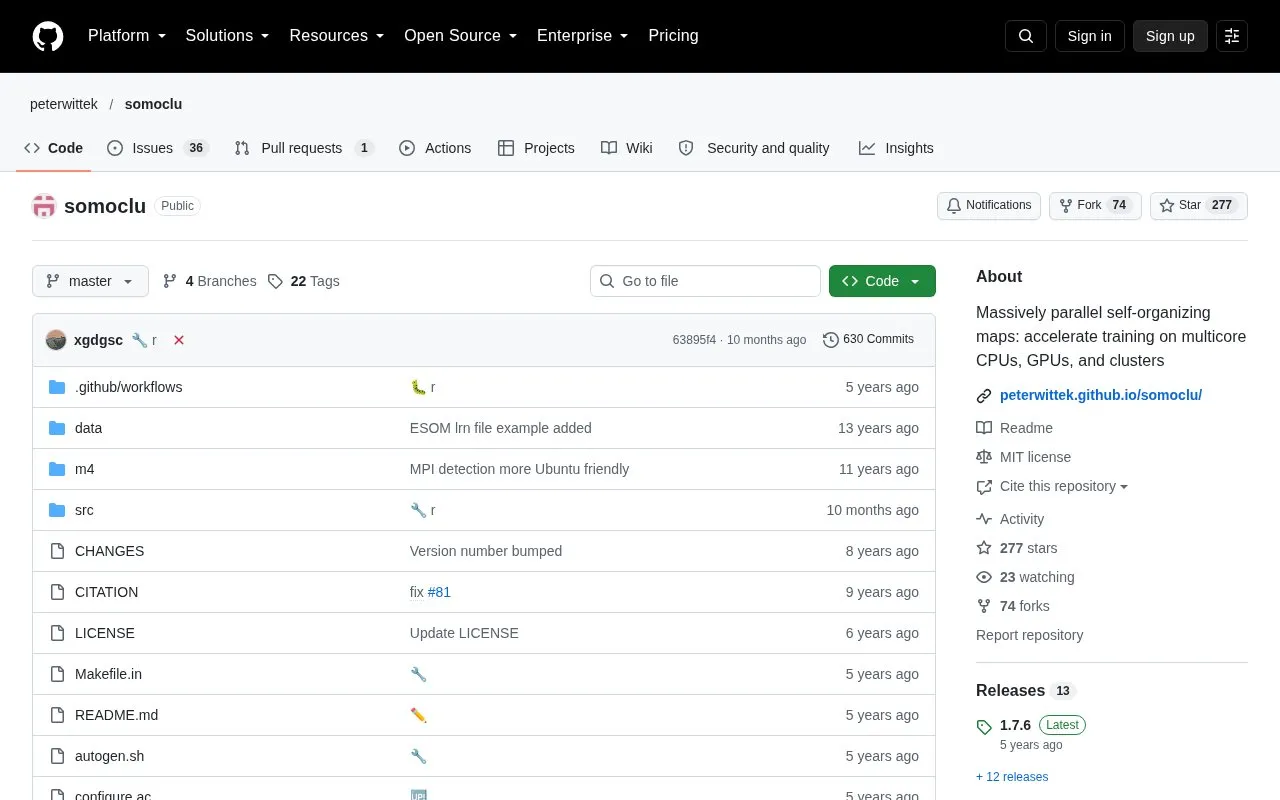Expand the master branch dropdown
This screenshot has width=1280, height=800.
click(90, 281)
